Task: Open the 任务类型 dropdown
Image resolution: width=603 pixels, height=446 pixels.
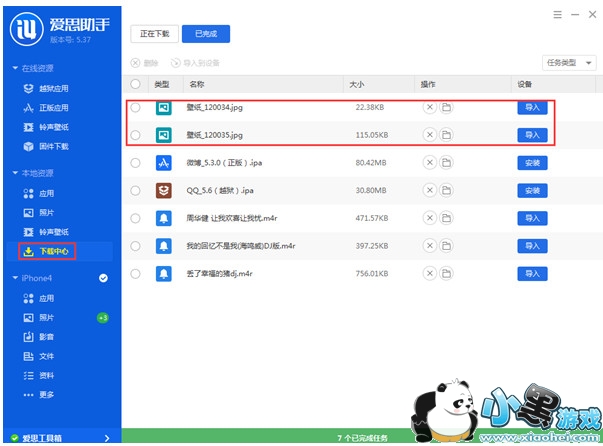Action: pyautogui.click(x=569, y=63)
